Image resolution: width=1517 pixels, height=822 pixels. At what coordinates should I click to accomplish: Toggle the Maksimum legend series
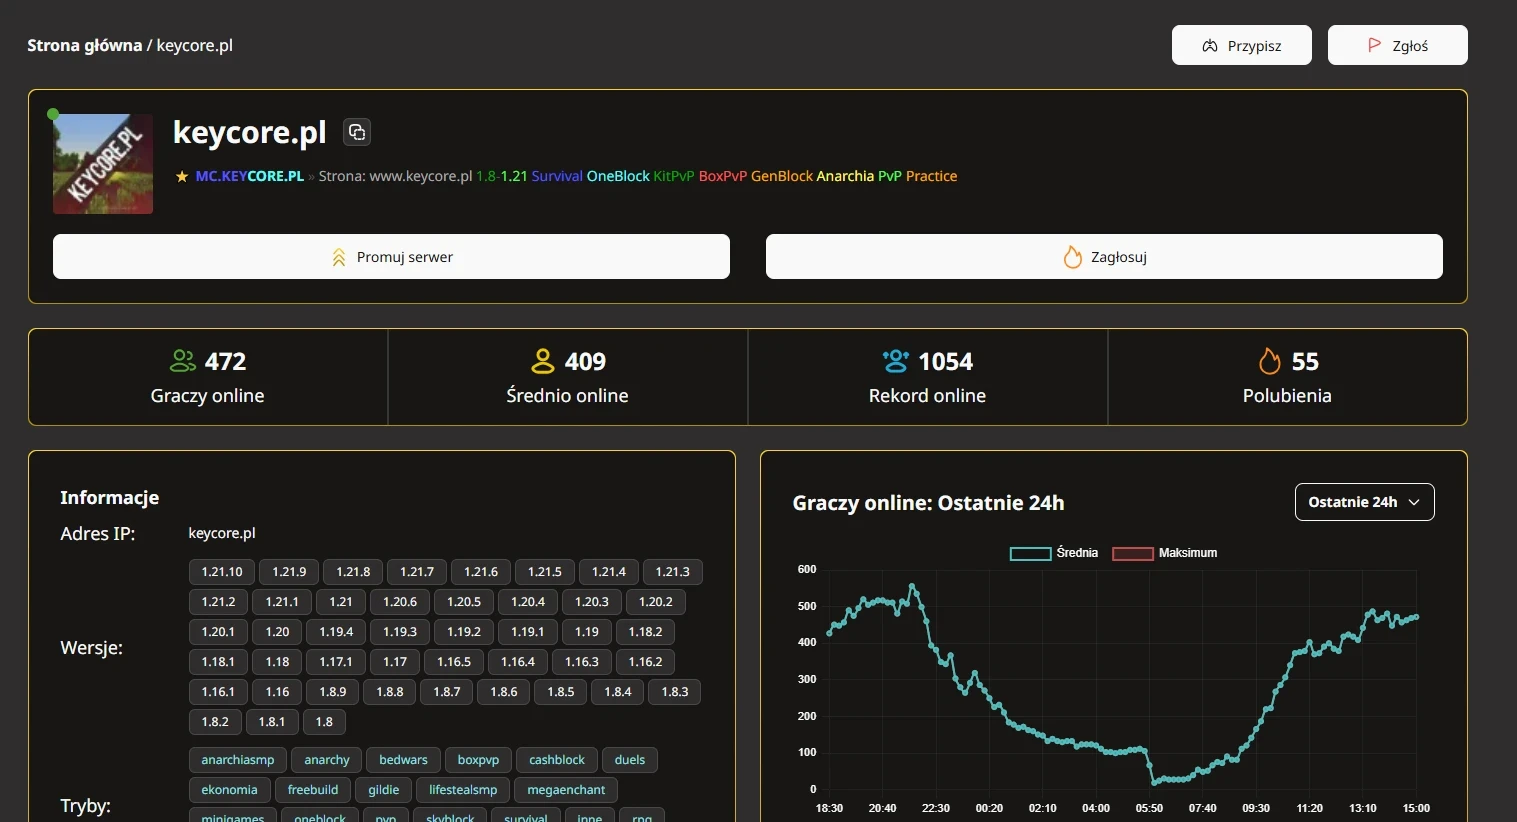1165,553
